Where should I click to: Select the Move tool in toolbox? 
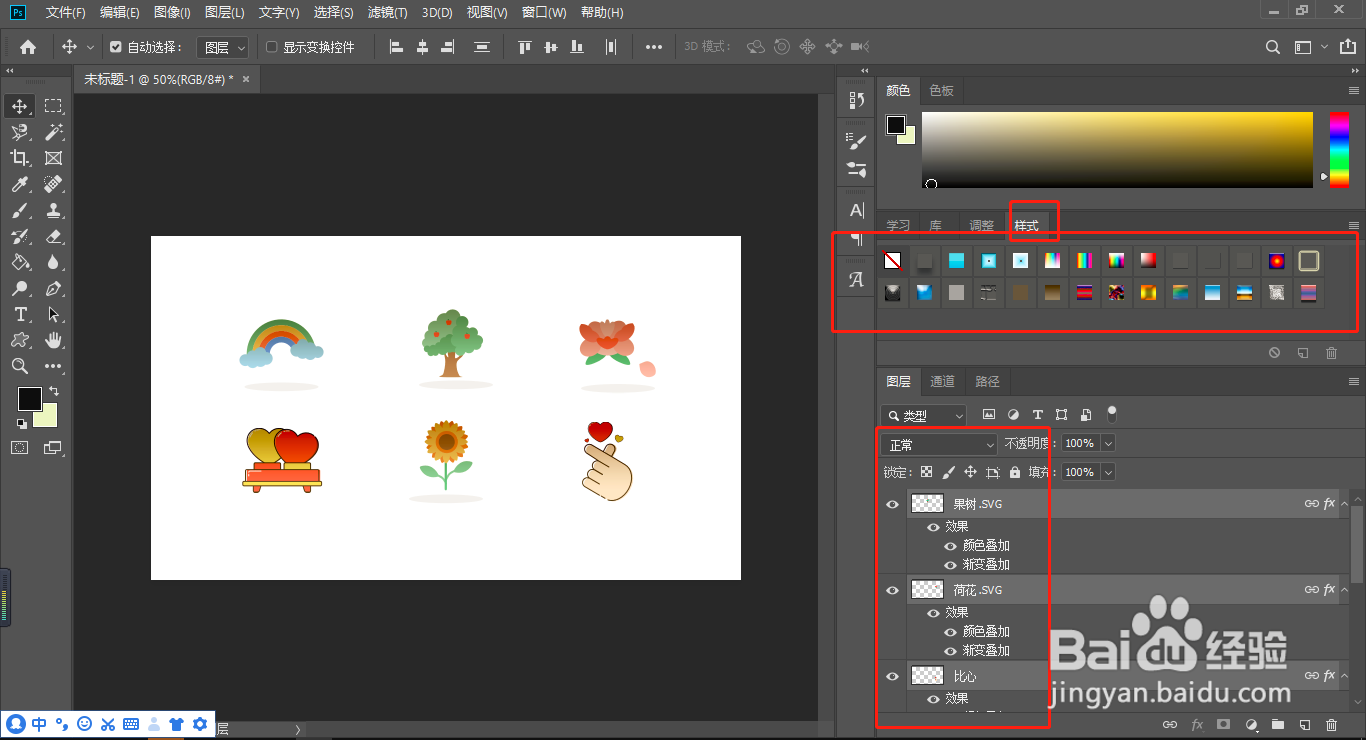20,106
